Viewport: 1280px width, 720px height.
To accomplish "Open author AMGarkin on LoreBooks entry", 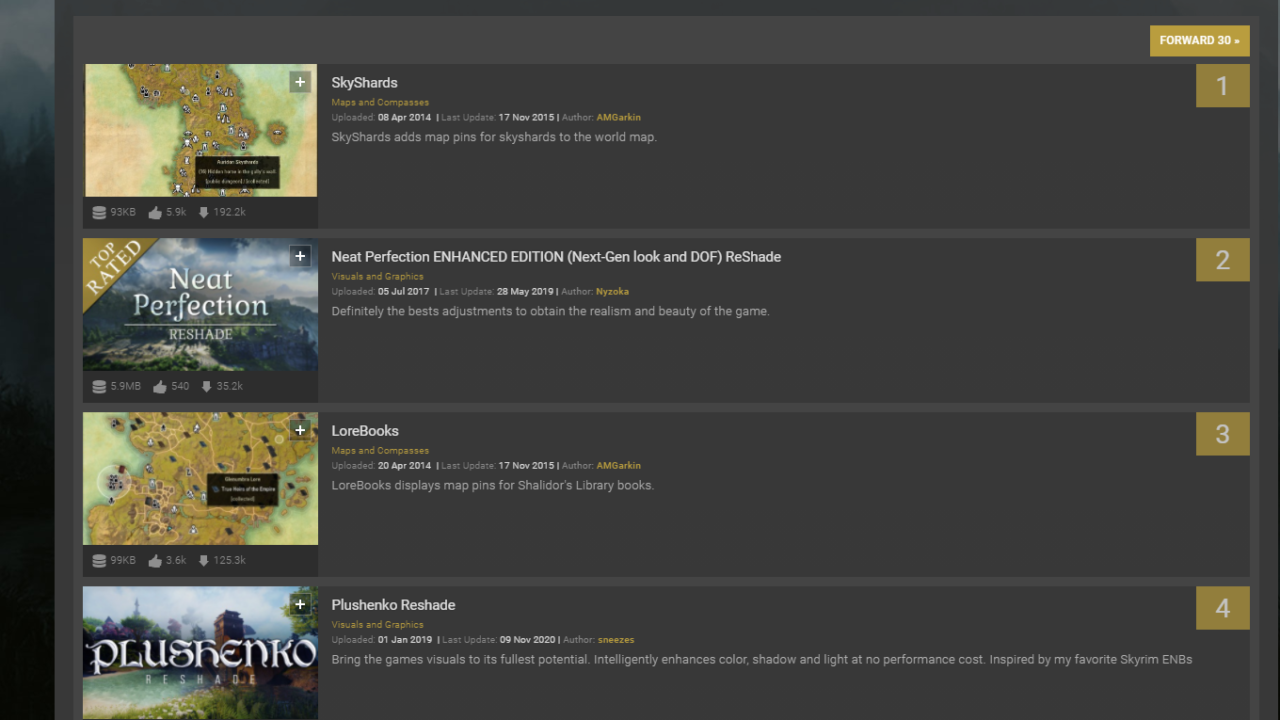I will pos(618,465).
